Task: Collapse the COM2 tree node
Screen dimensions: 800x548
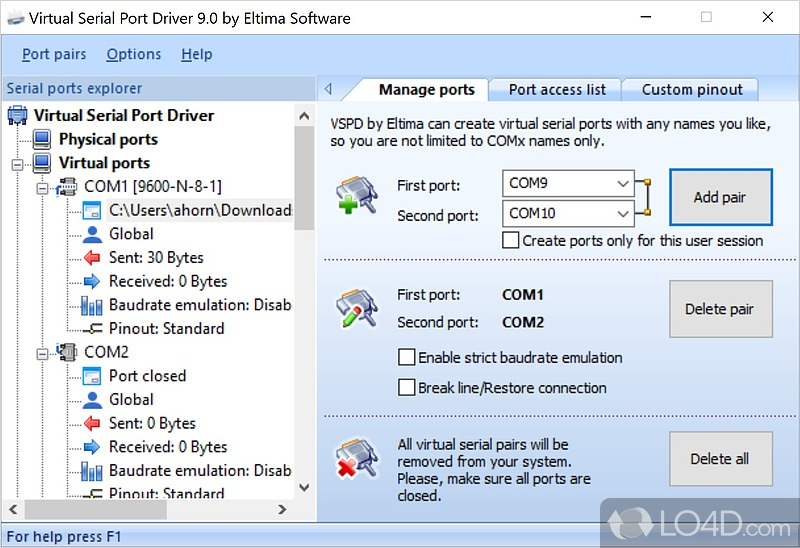Action: [x=42, y=354]
